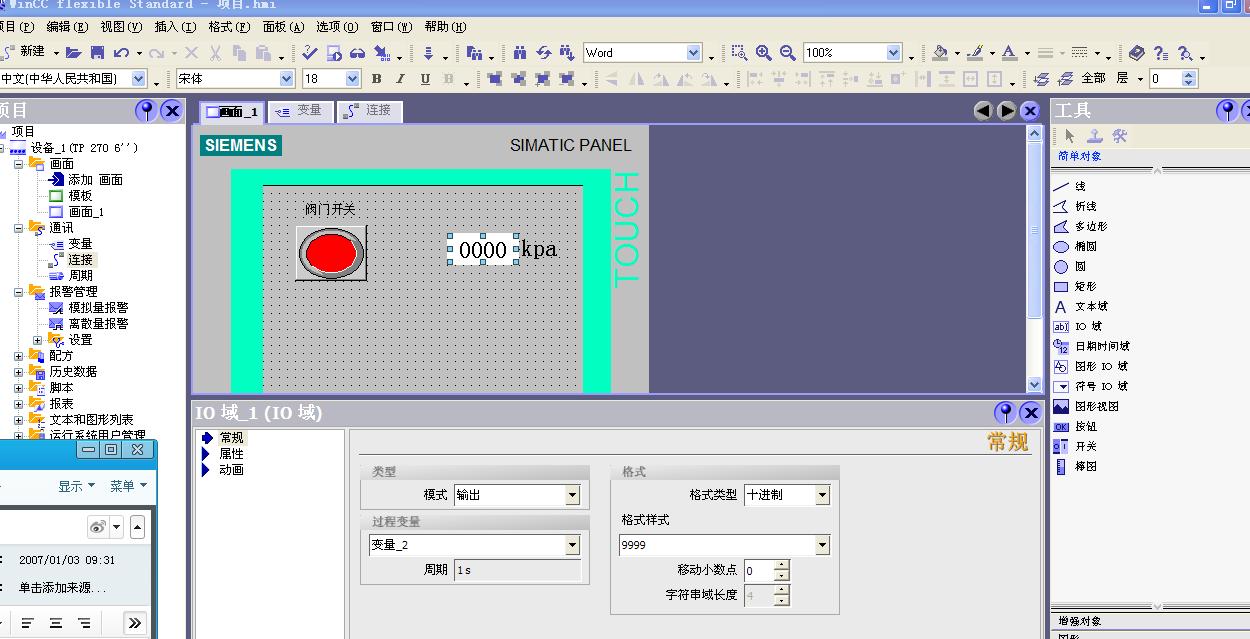Switch to the 变量 tab

(300, 111)
